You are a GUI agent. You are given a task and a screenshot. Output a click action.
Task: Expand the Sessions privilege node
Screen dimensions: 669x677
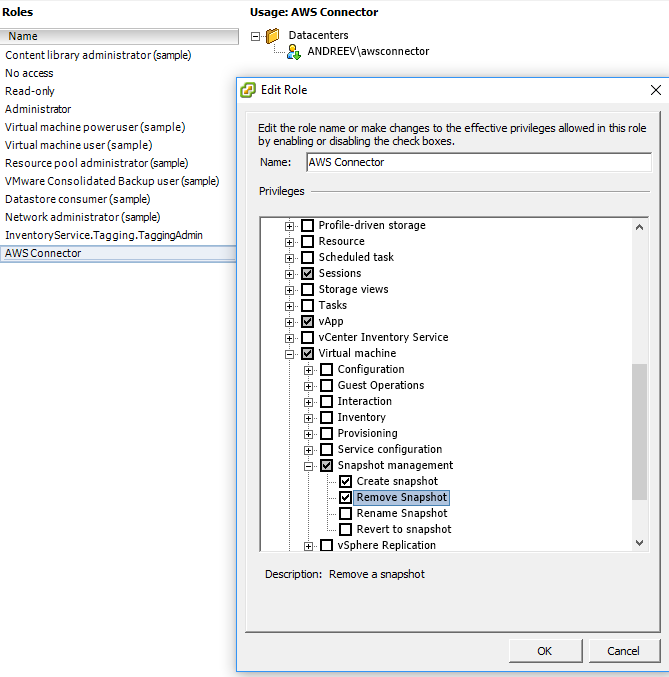(x=289, y=274)
